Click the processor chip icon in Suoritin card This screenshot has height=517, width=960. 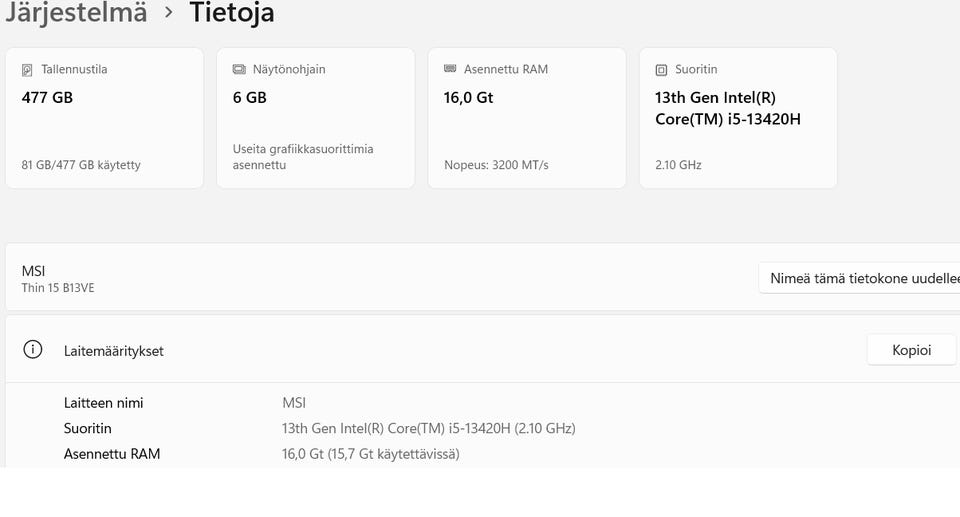pos(661,70)
